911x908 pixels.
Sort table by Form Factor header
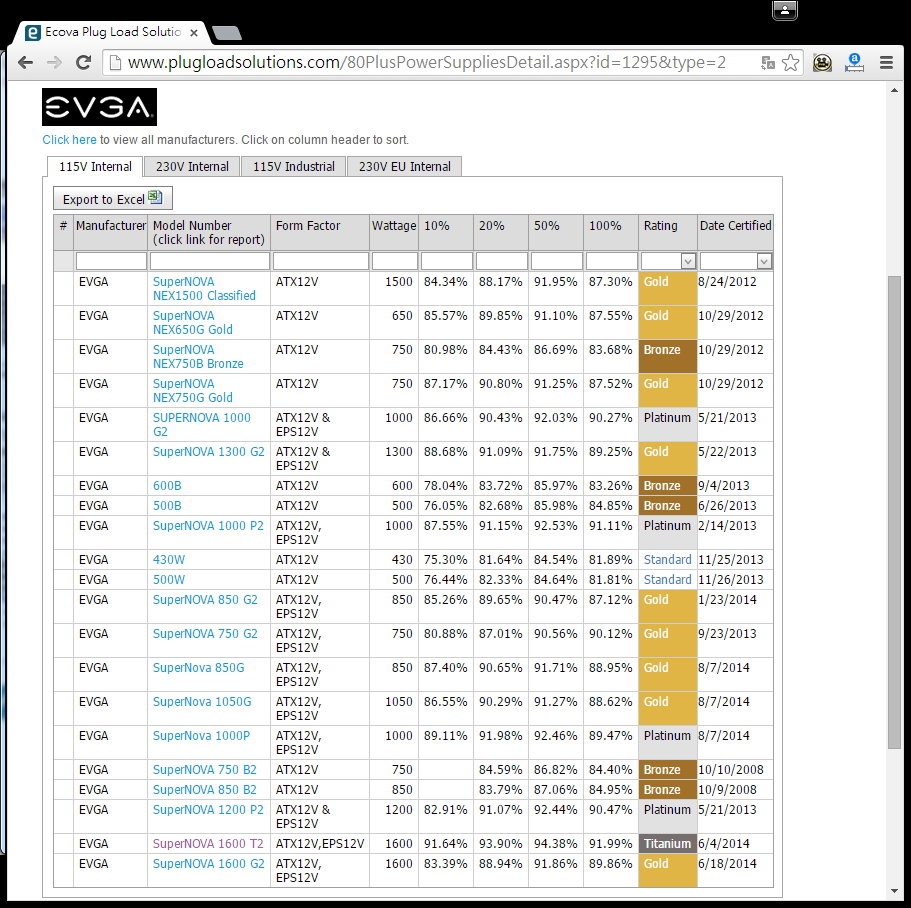[x=307, y=225]
